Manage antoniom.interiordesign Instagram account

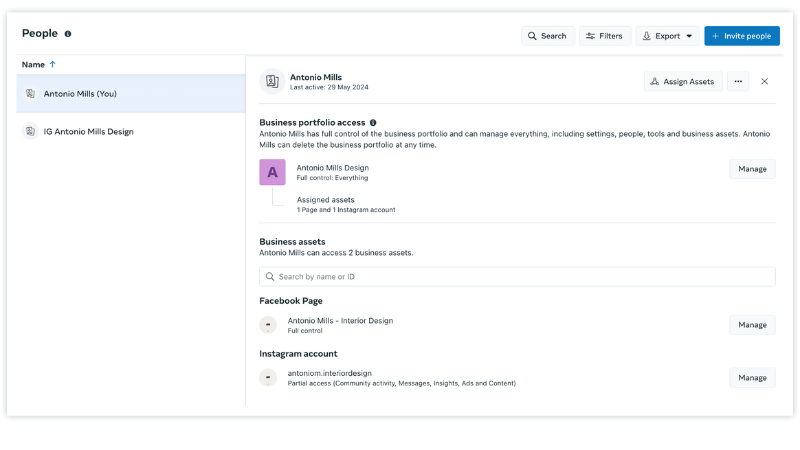[x=752, y=378]
